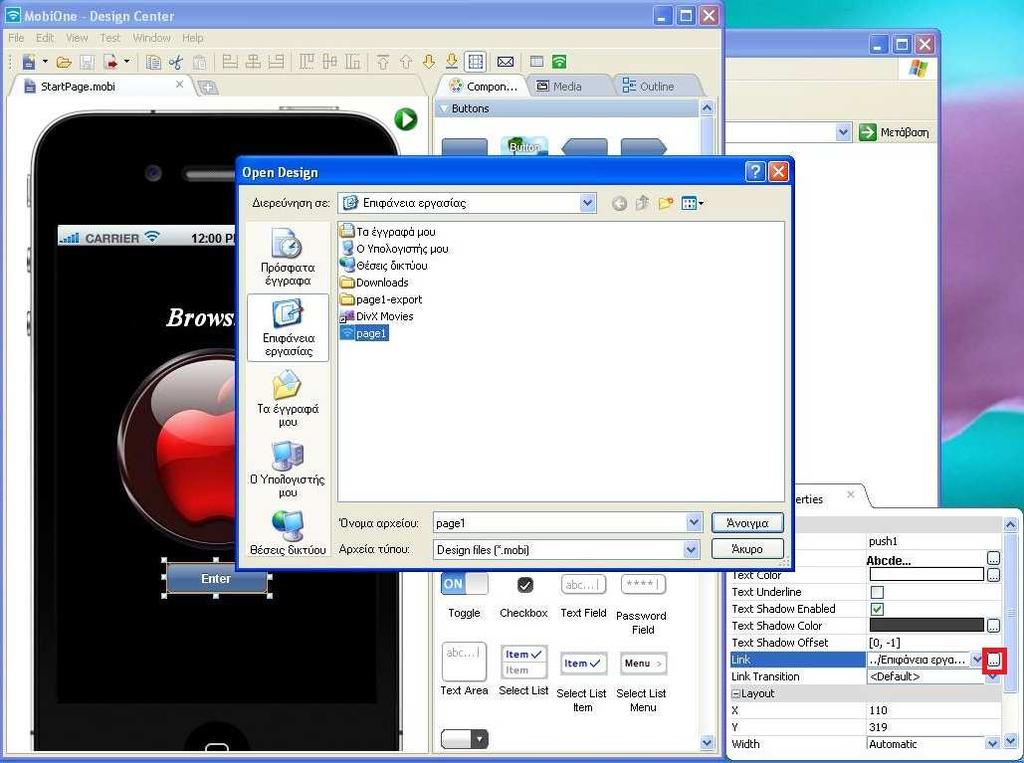Click the green wireless Test Center icon
The image size is (1024, 763).
pyautogui.click(x=559, y=62)
